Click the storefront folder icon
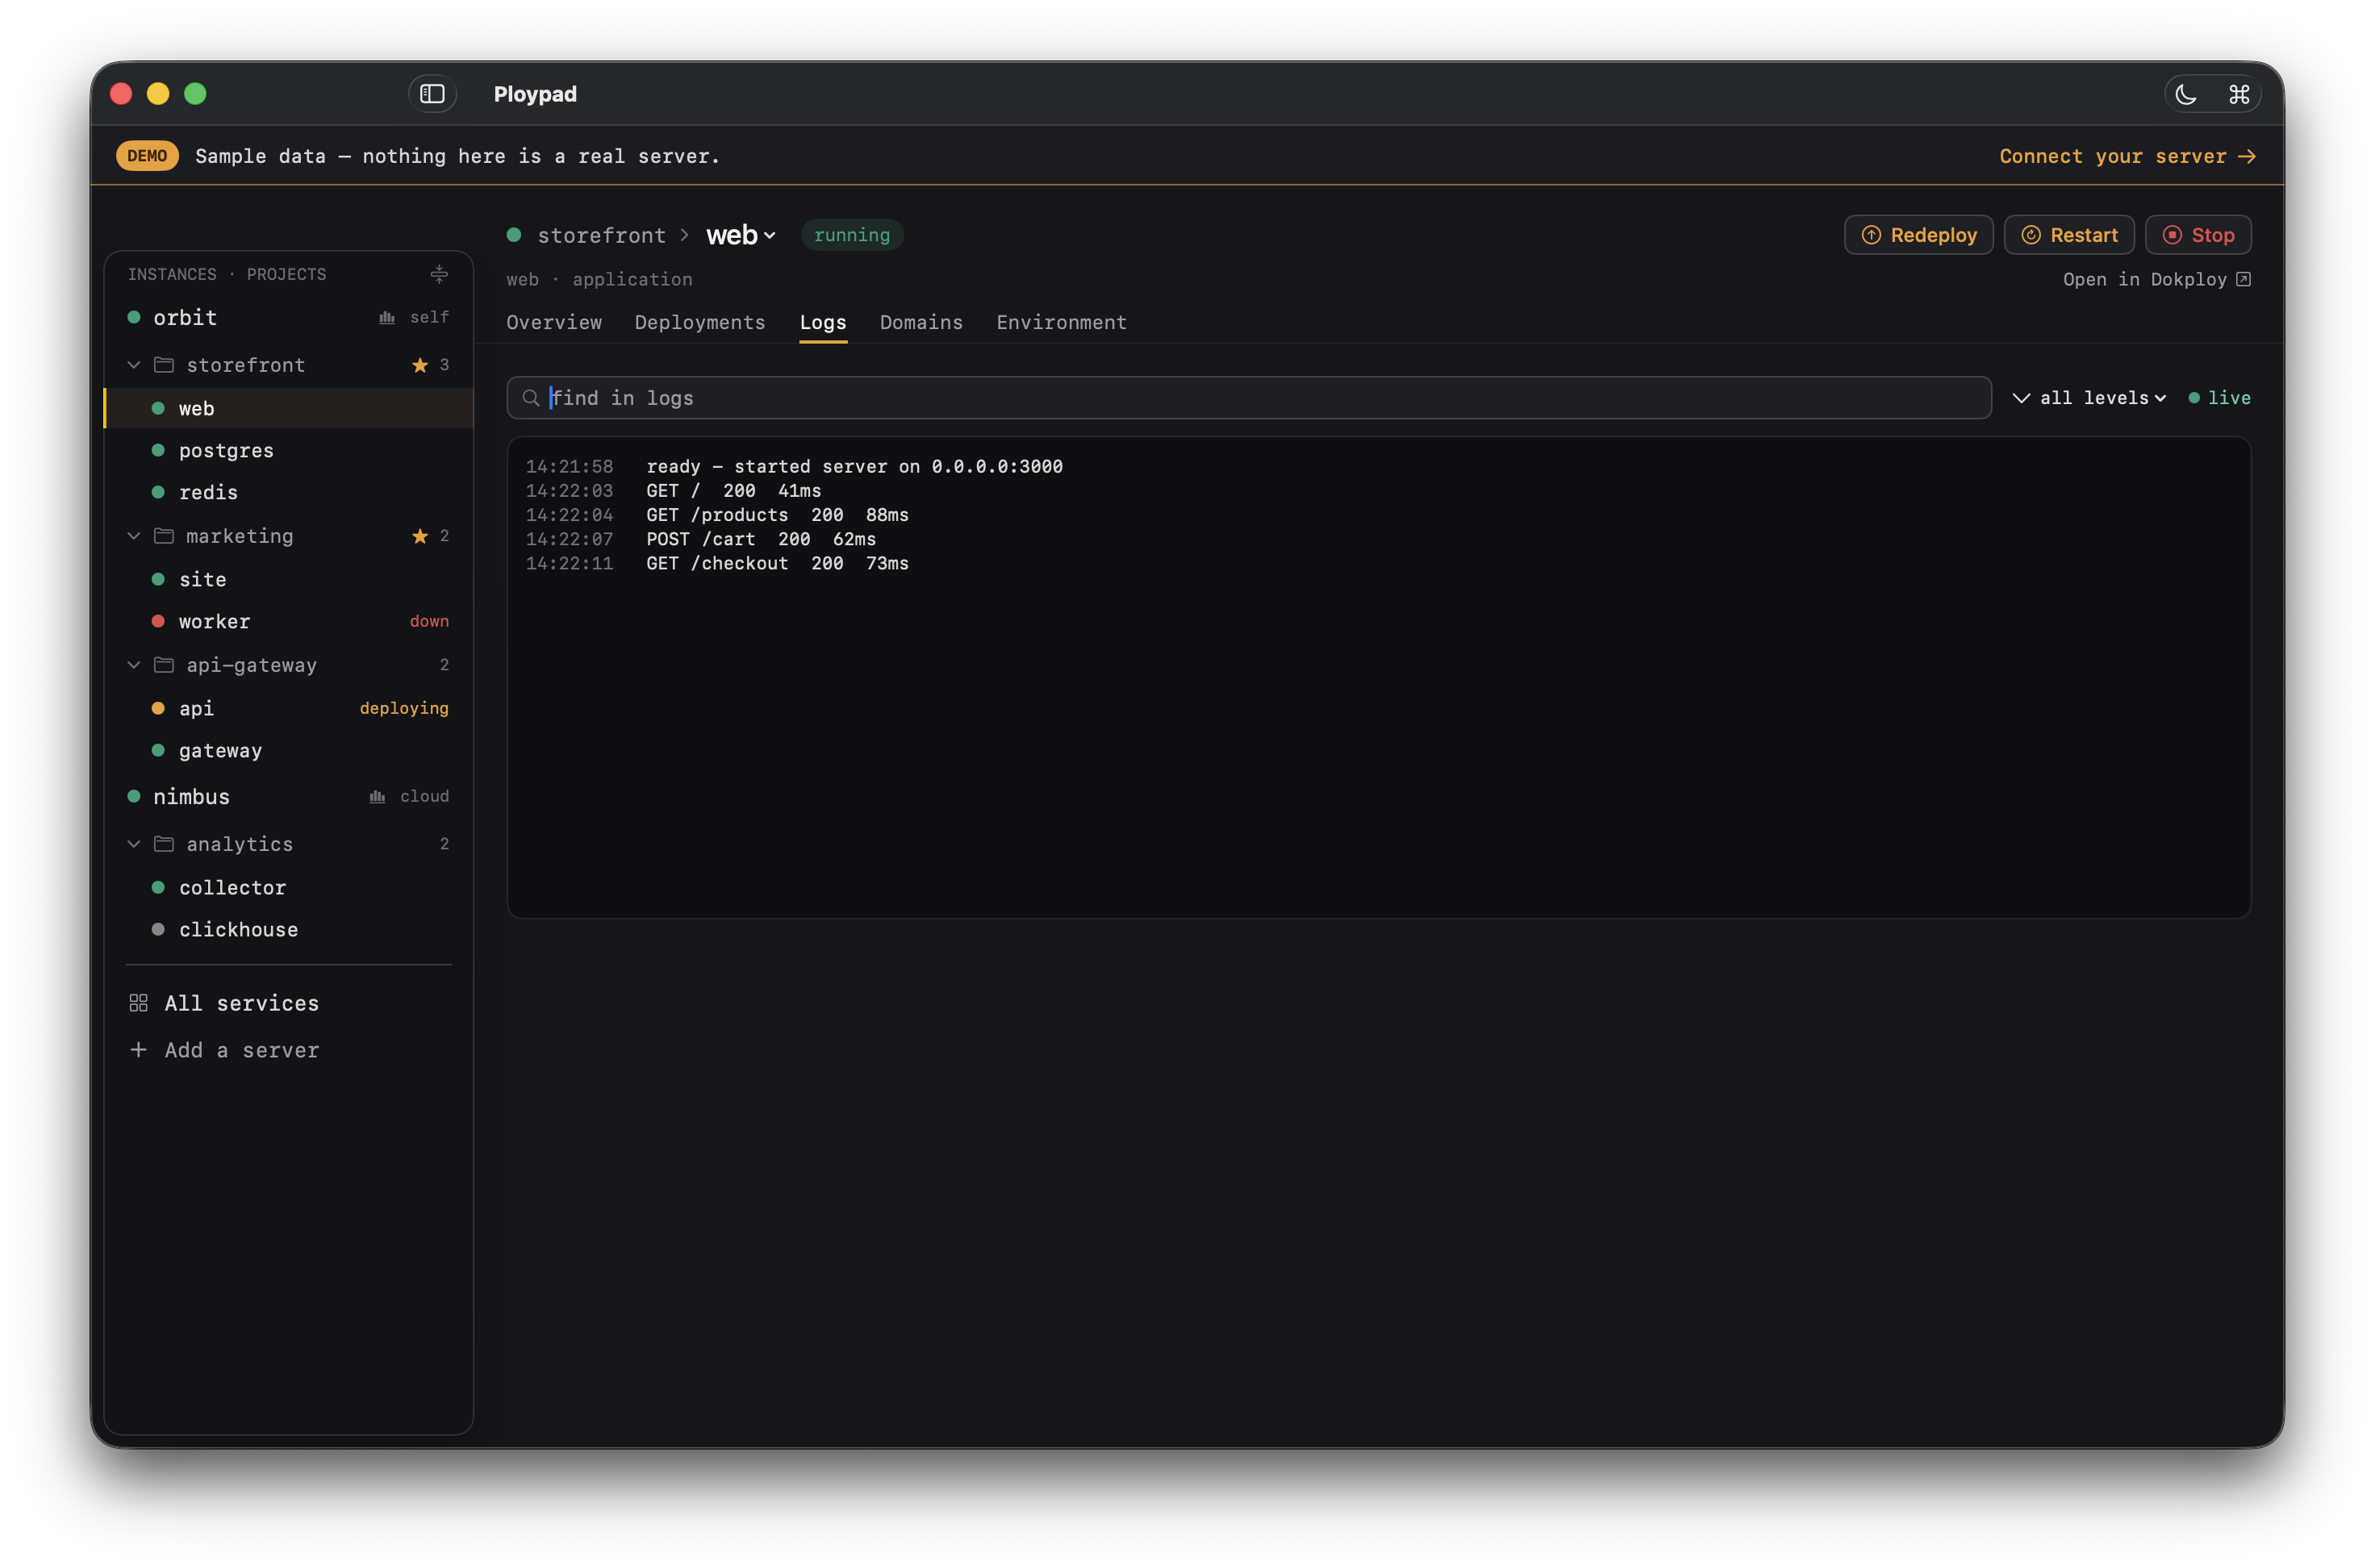2375x1568 pixels. 164,365
